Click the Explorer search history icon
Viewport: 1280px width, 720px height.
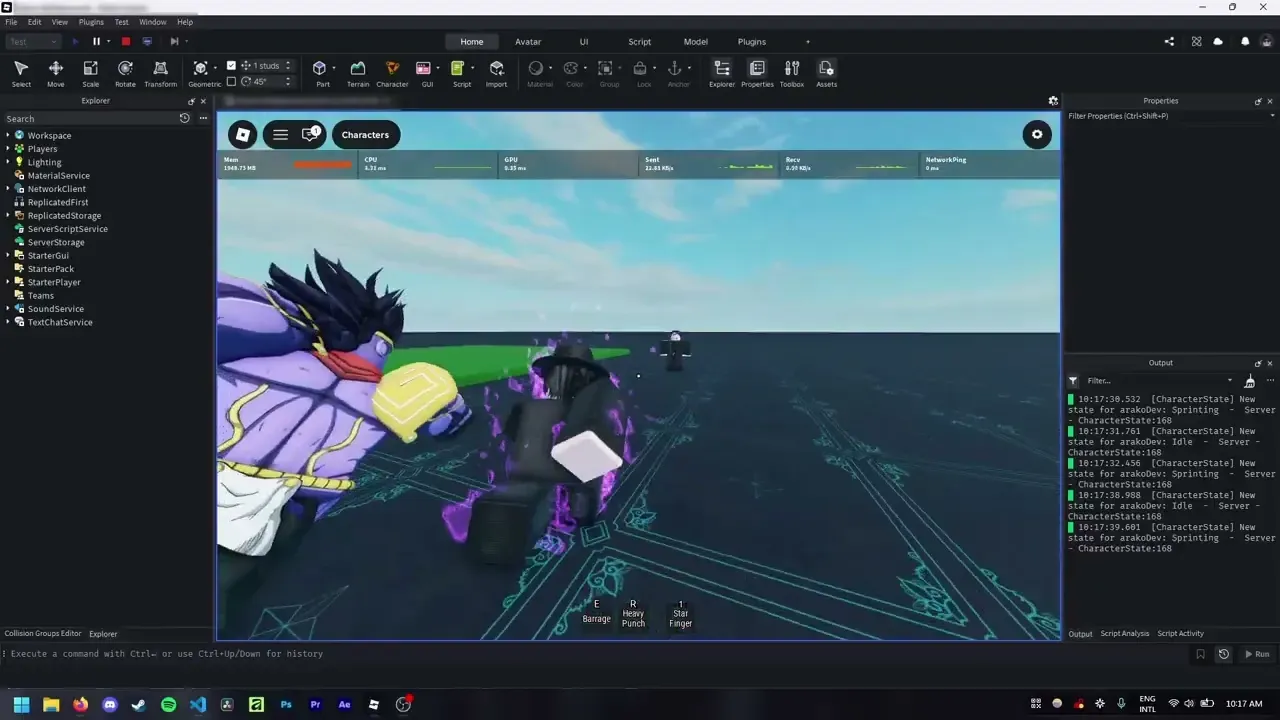tap(184, 118)
